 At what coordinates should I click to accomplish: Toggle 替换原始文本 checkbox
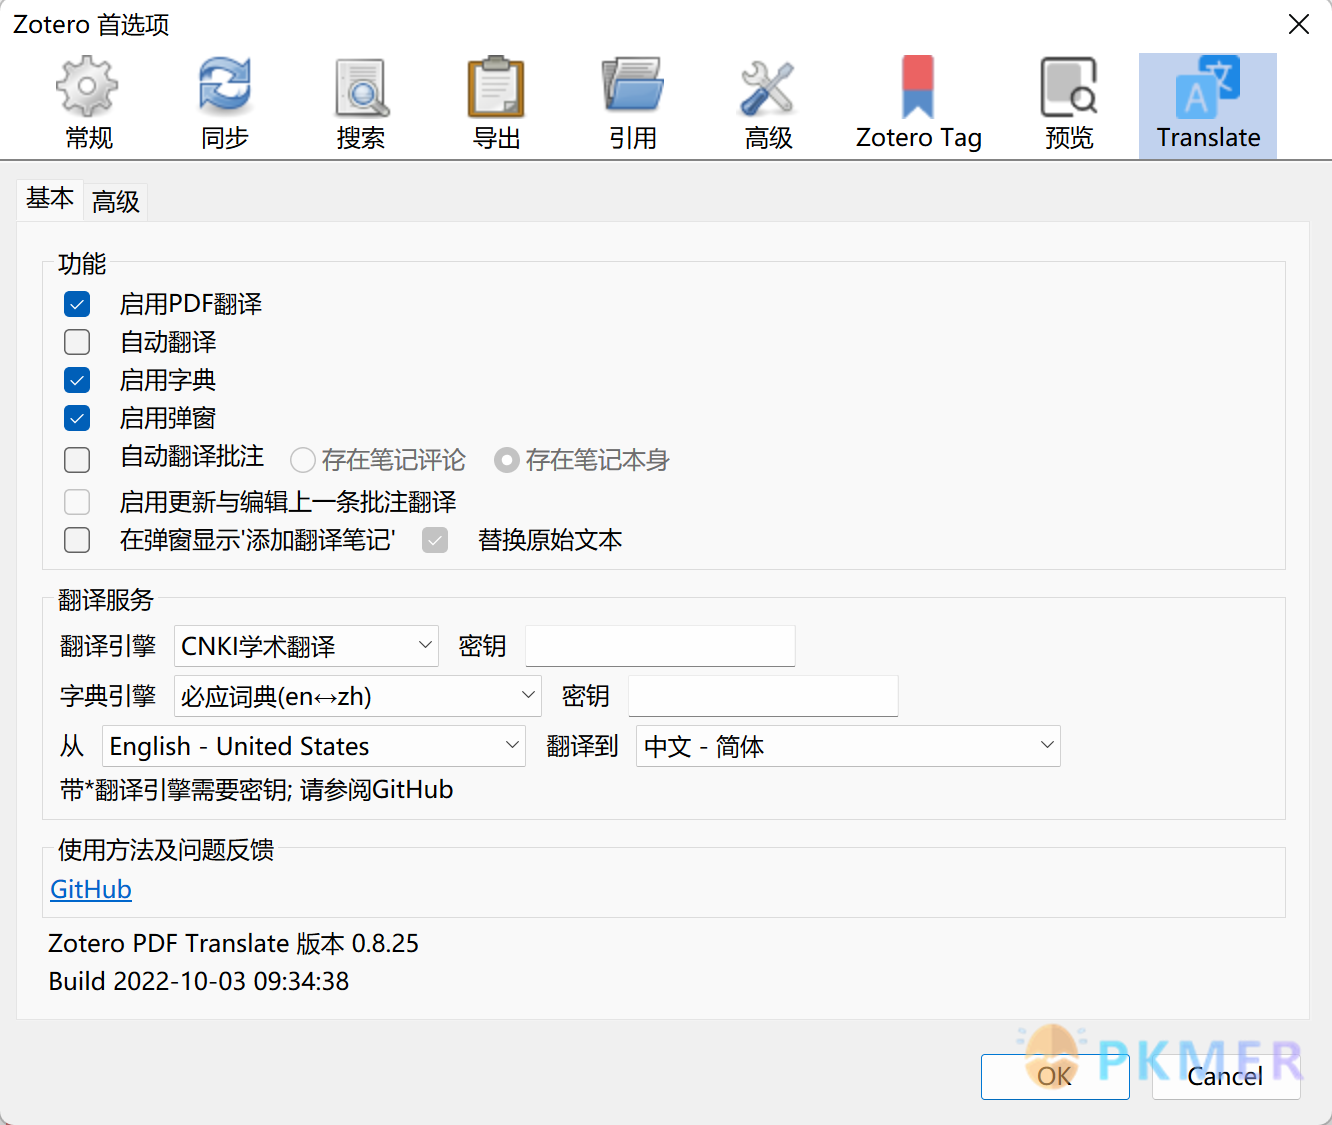click(435, 540)
